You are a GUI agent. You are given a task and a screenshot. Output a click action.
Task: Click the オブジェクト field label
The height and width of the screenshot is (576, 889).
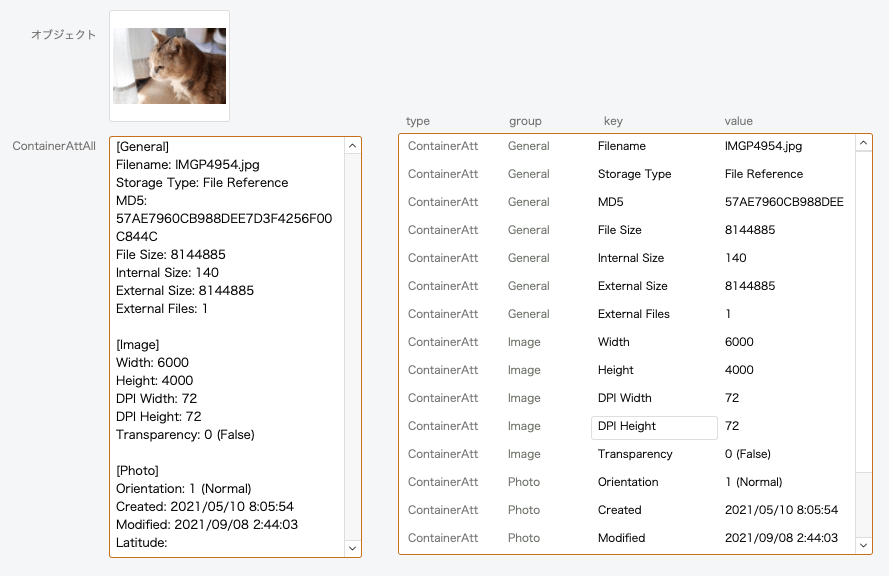point(63,35)
